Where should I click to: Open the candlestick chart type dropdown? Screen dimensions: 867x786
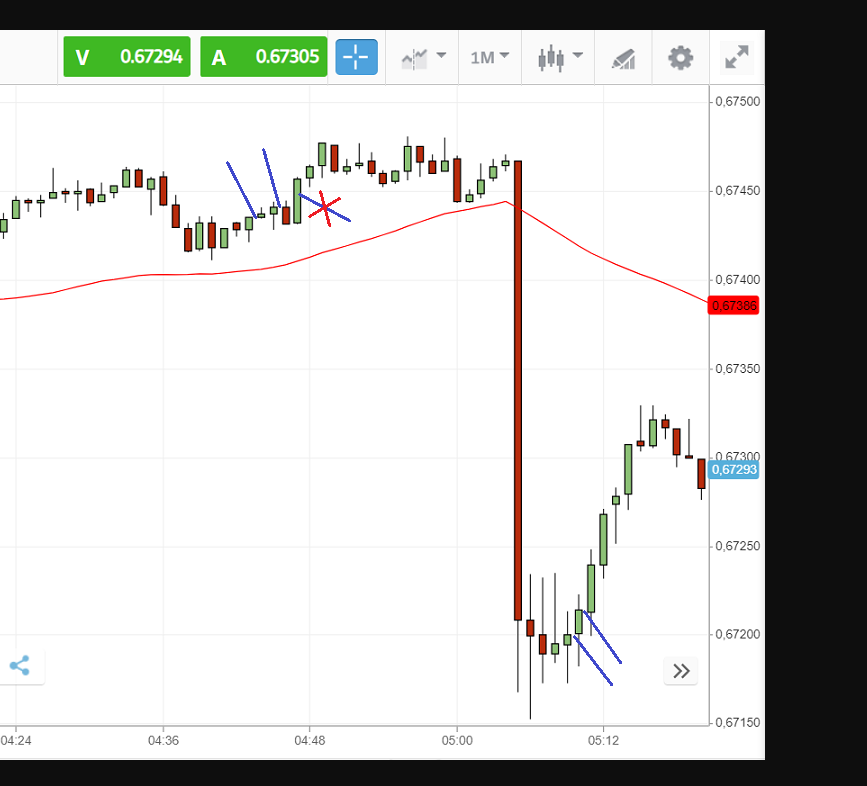coord(559,57)
